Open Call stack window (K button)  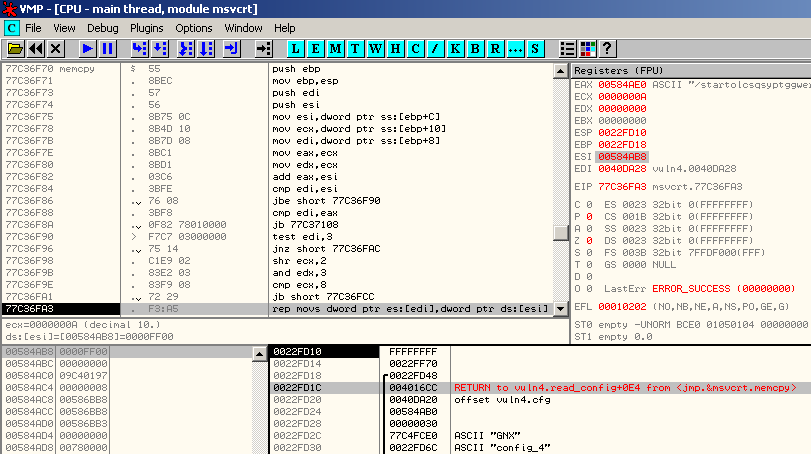[x=455, y=48]
